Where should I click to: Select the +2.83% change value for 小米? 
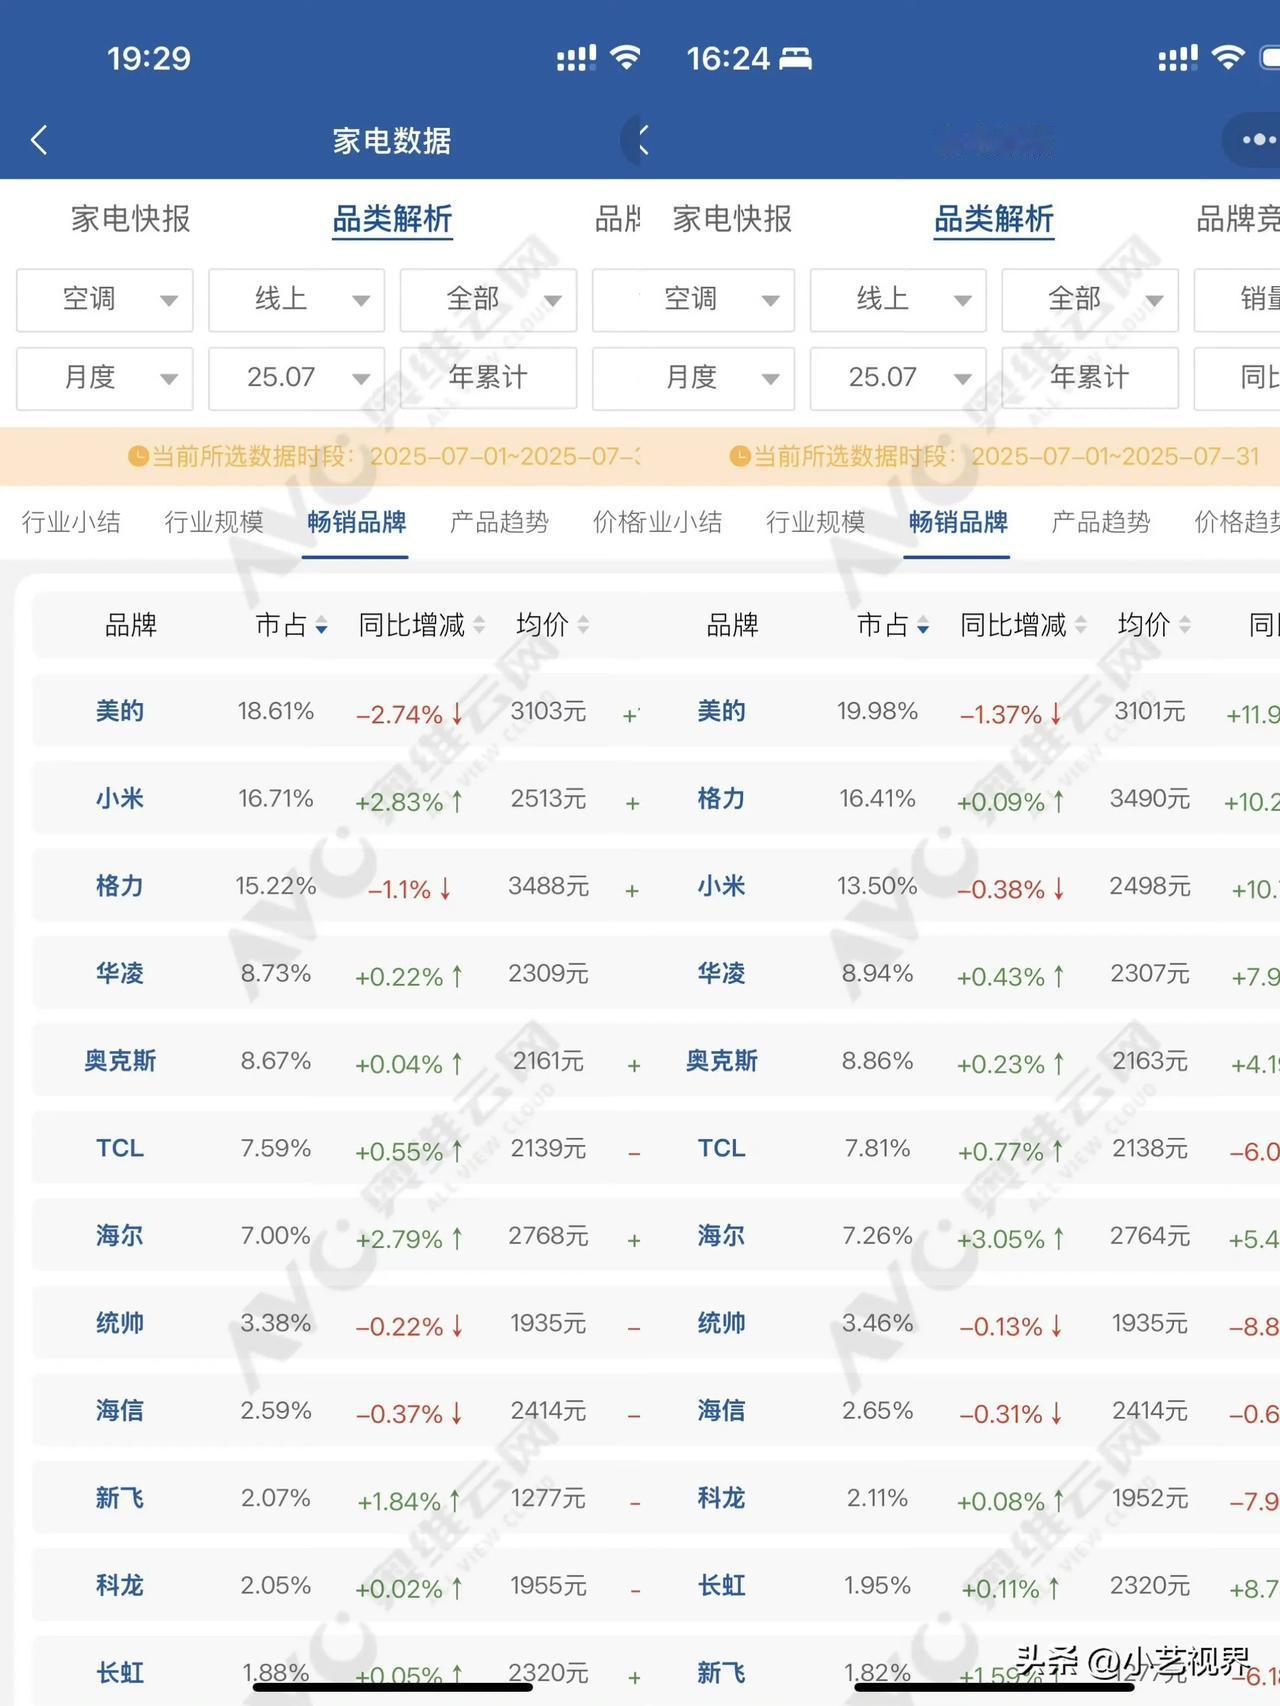(x=409, y=802)
